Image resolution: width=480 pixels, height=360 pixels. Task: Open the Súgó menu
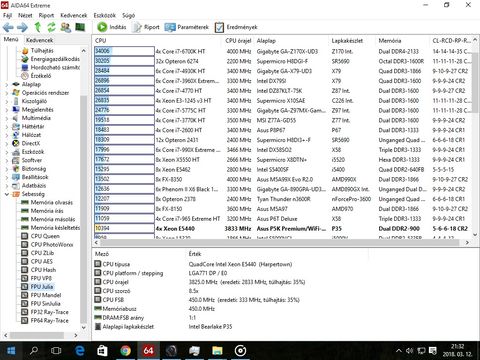pyautogui.click(x=128, y=15)
